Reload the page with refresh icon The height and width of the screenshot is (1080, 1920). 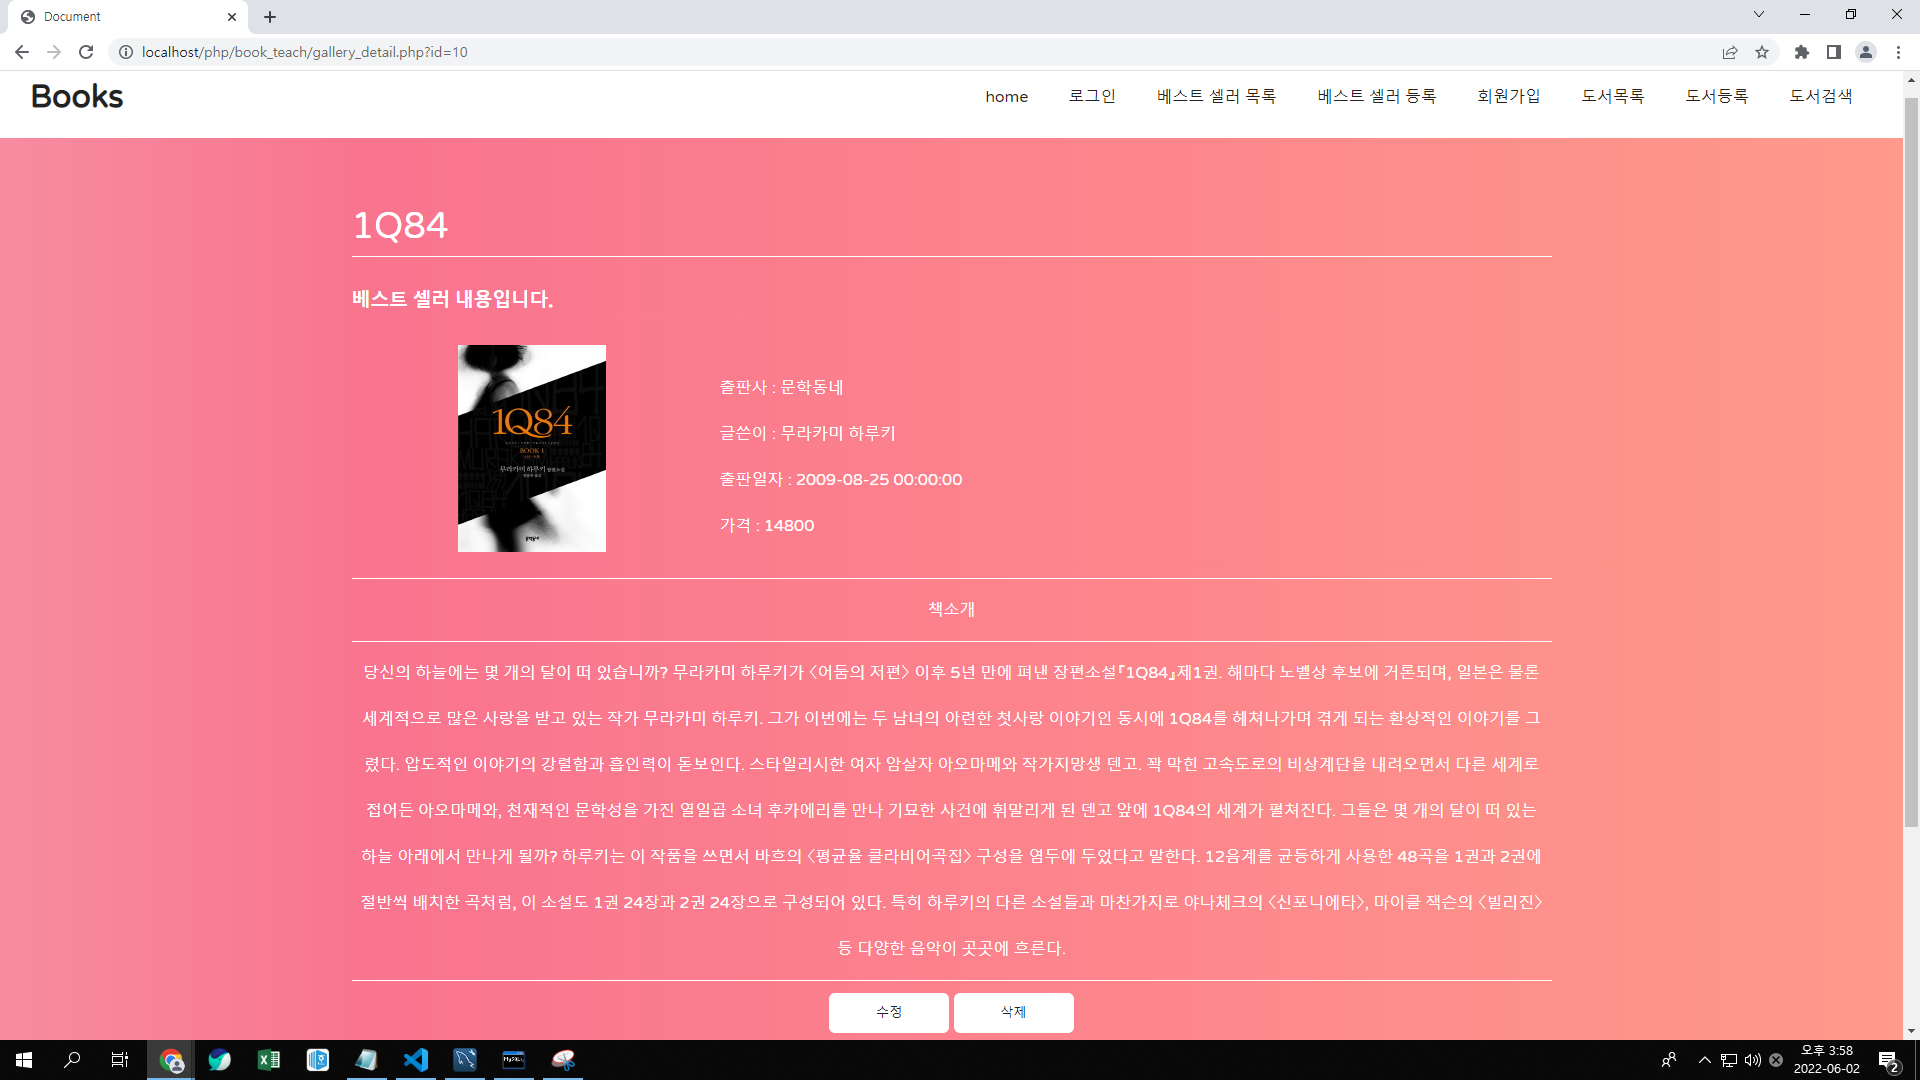tap(86, 52)
